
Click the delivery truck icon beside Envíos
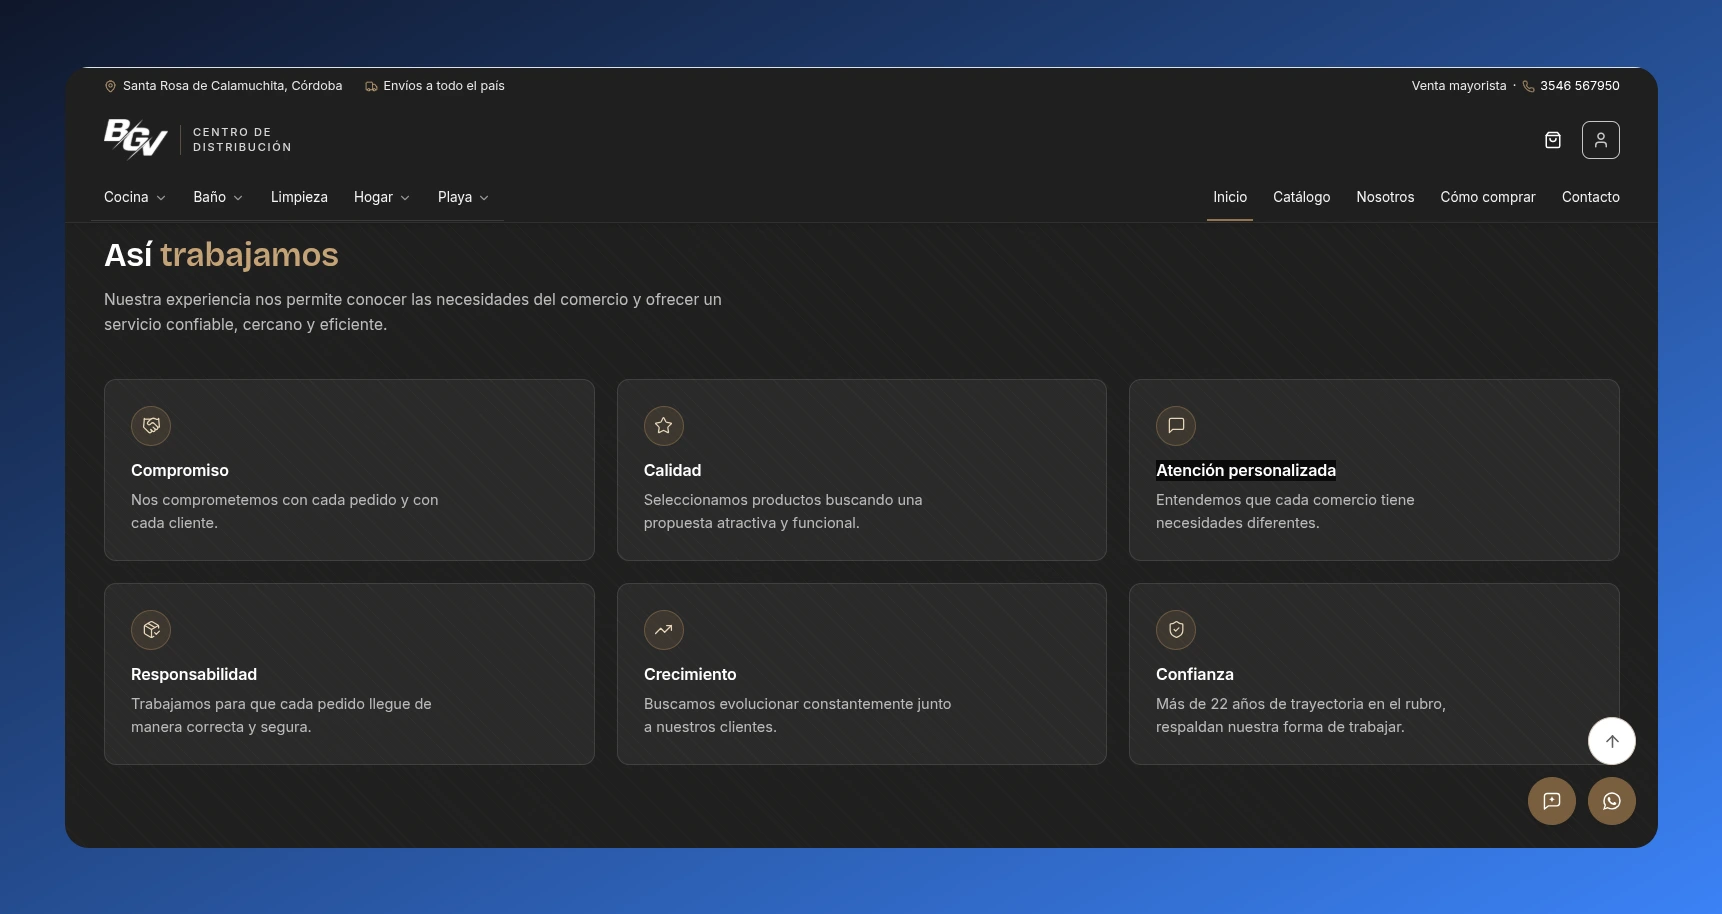click(371, 86)
